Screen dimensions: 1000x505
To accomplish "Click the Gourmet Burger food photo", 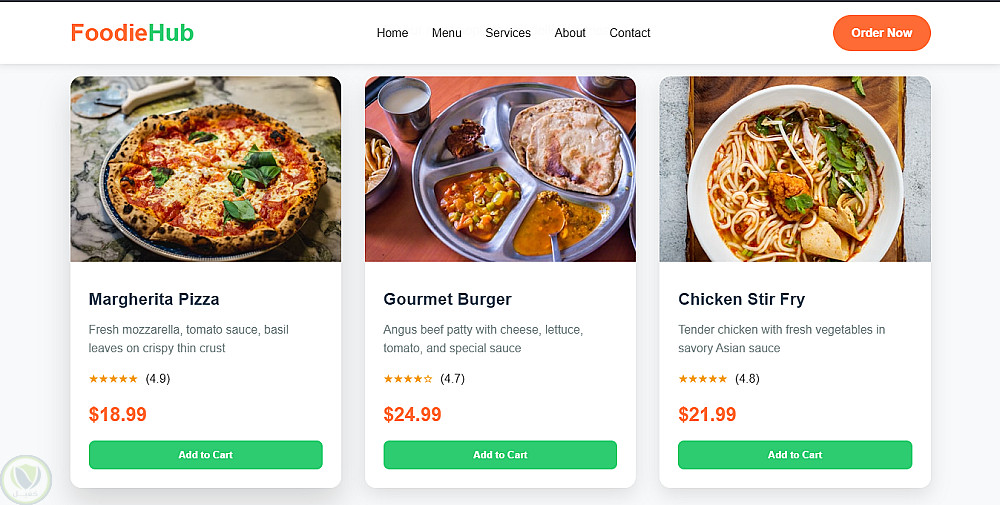I will point(500,169).
